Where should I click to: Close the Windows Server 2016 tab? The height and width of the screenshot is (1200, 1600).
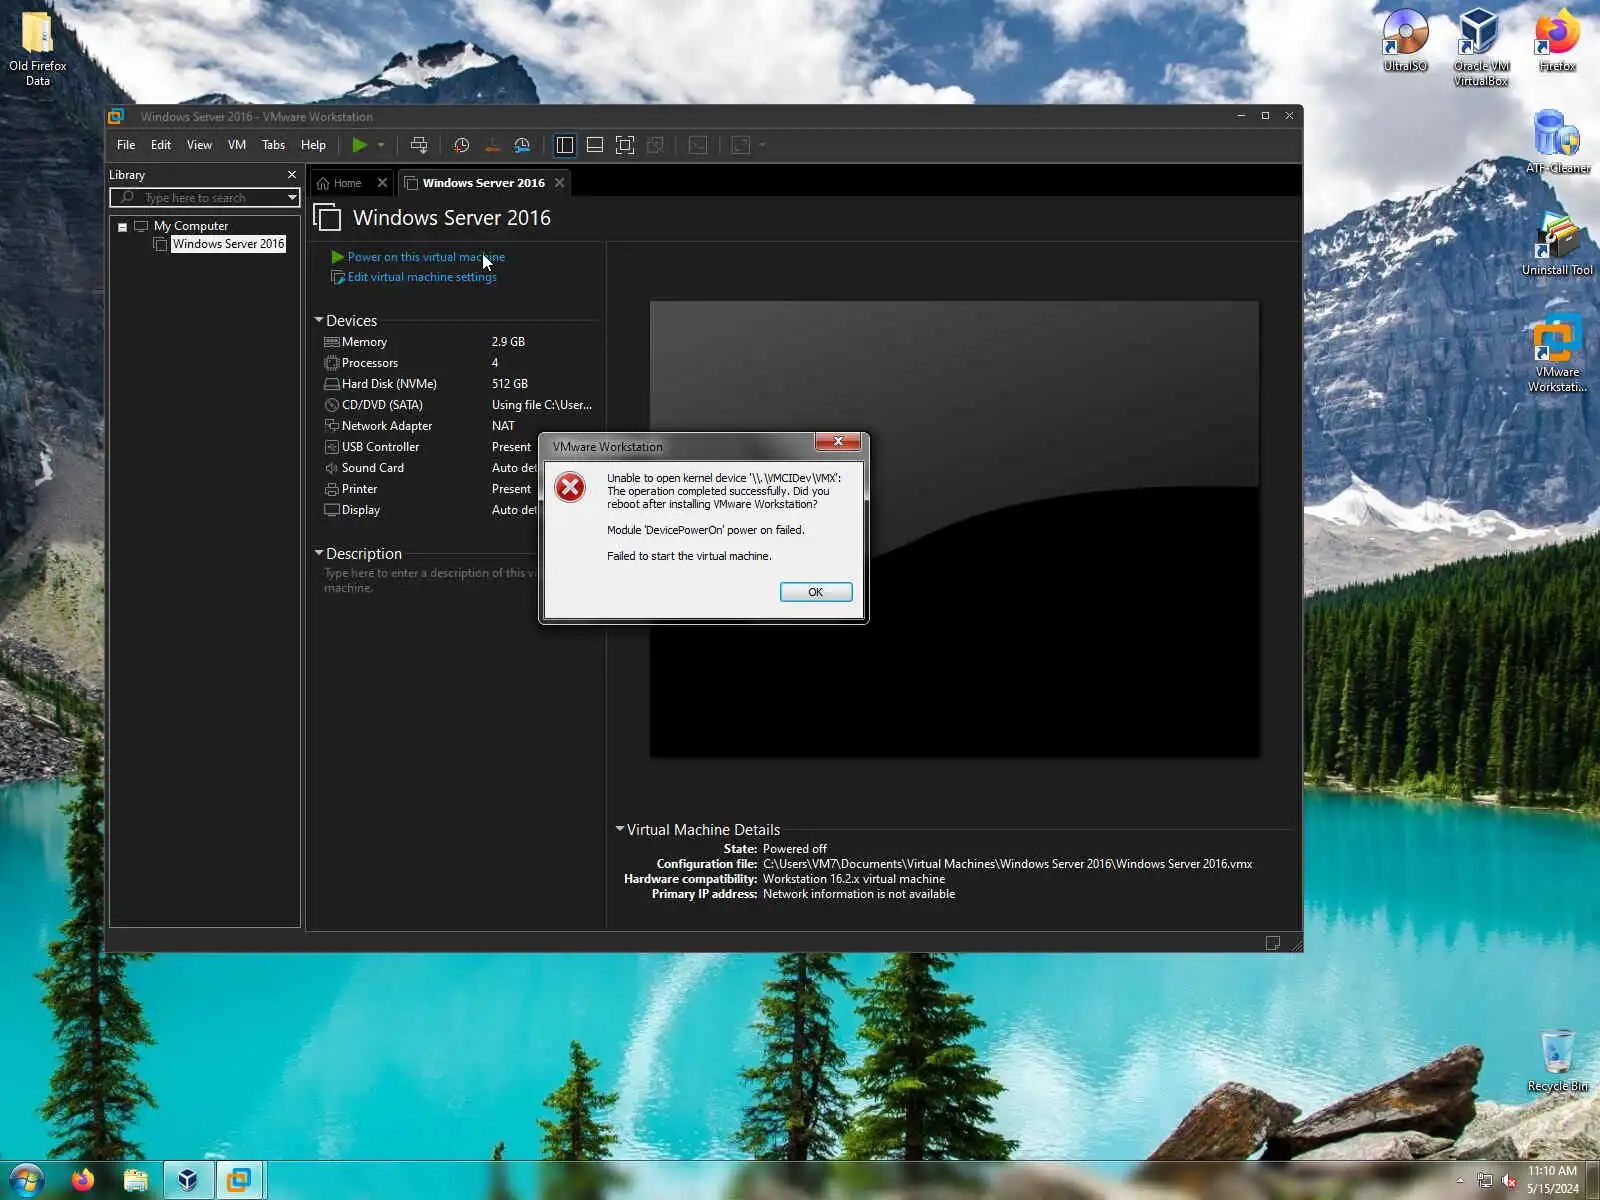pos(560,183)
